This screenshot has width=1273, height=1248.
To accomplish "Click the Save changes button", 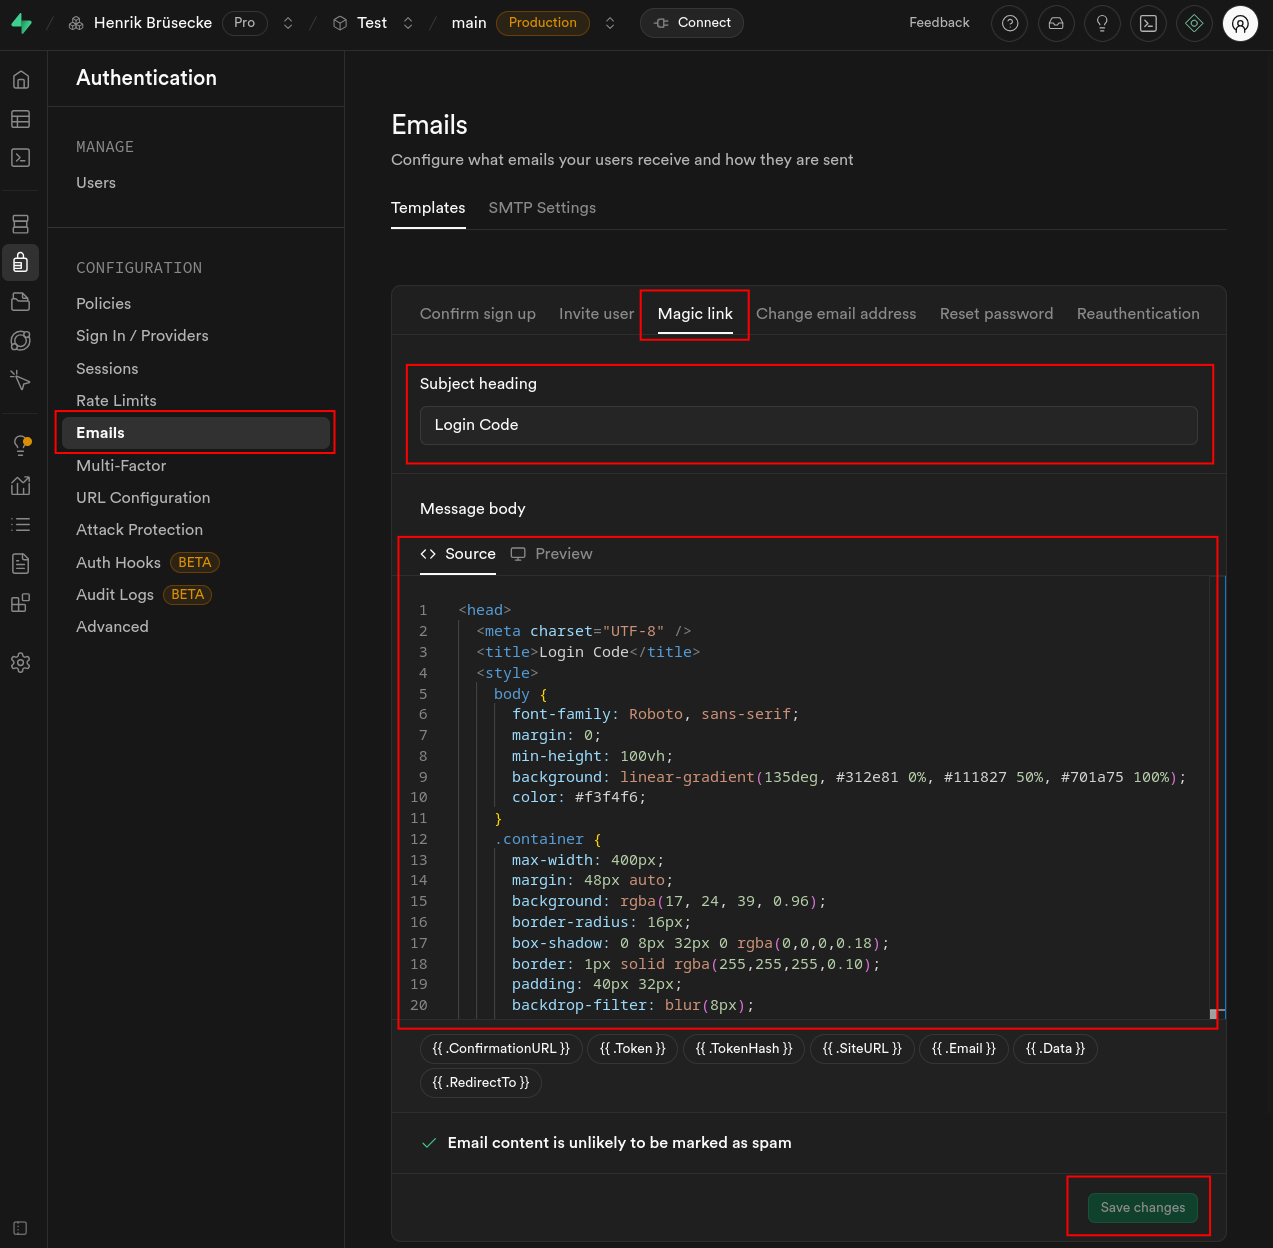I will click(x=1142, y=1207).
